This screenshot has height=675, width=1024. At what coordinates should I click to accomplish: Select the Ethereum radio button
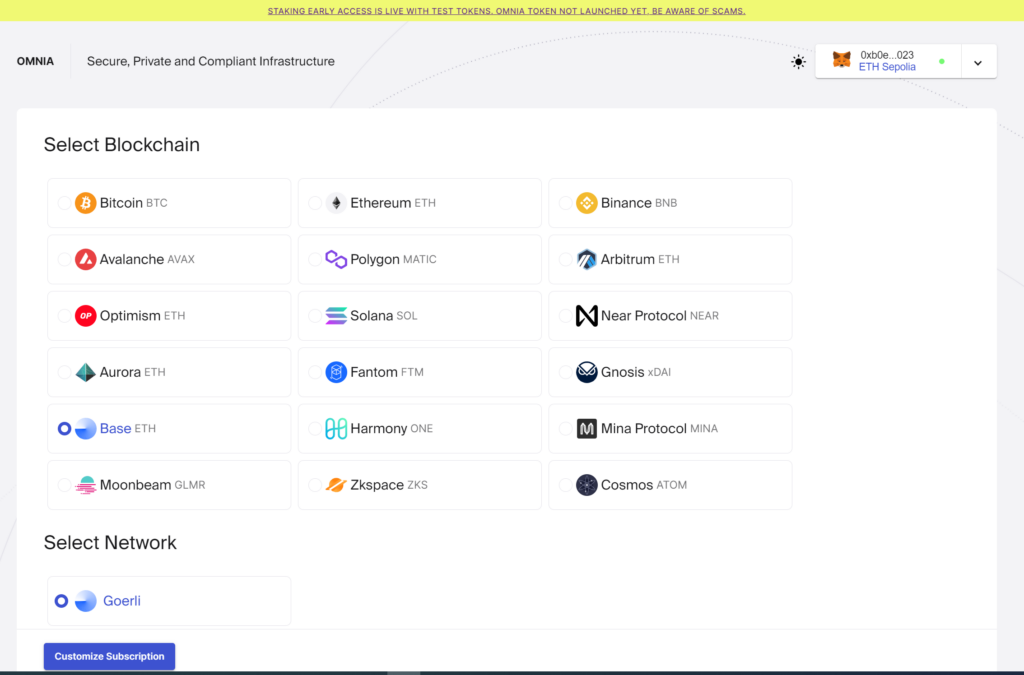(315, 203)
